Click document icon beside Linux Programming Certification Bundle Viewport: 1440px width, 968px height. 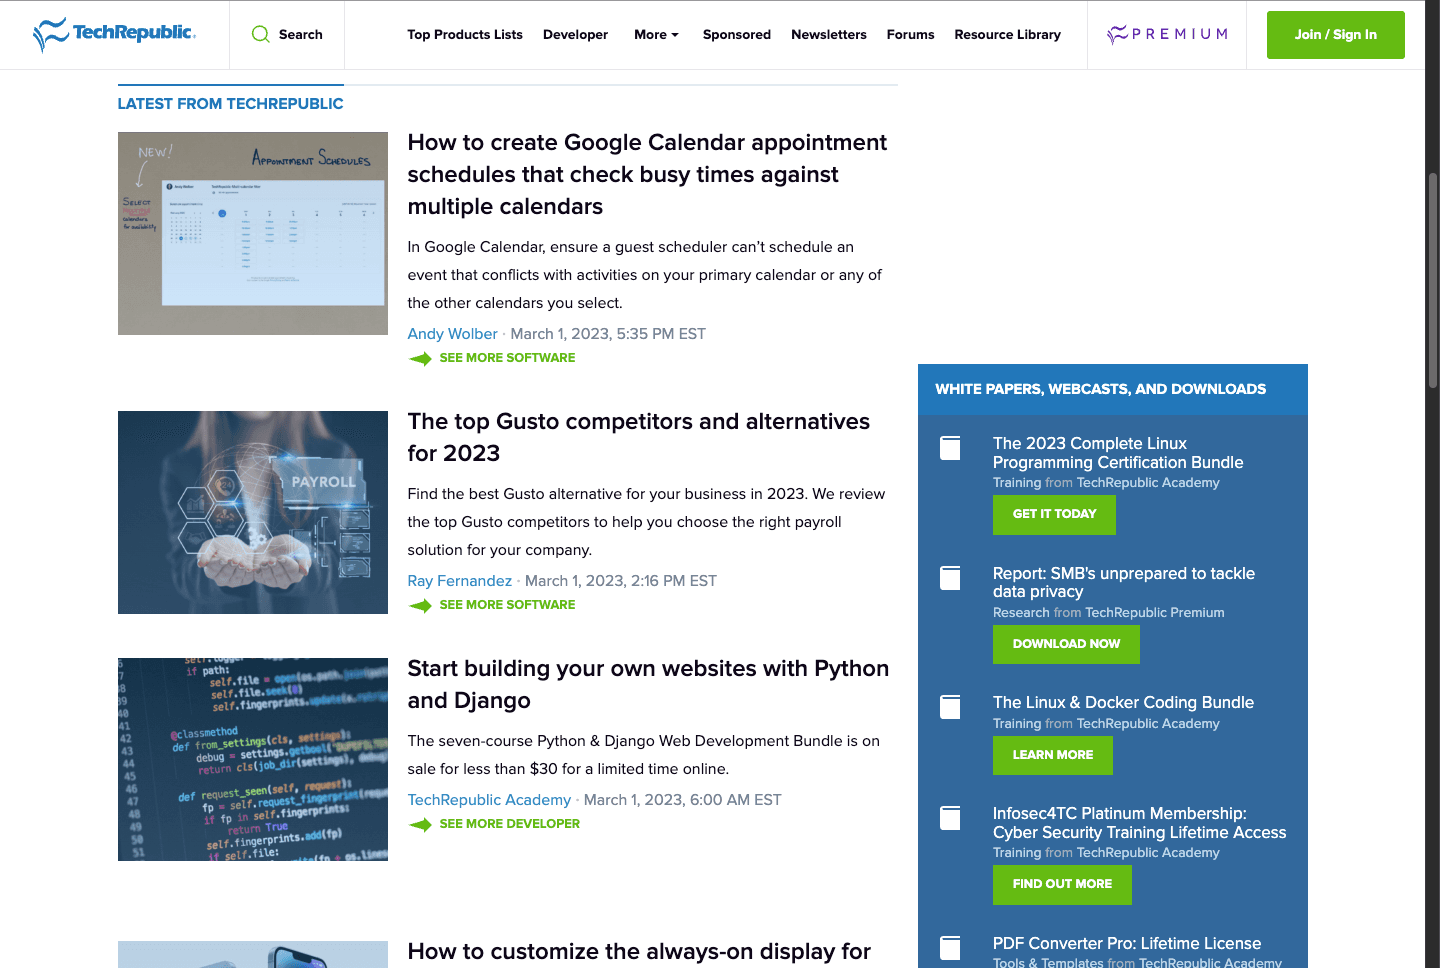coord(950,447)
